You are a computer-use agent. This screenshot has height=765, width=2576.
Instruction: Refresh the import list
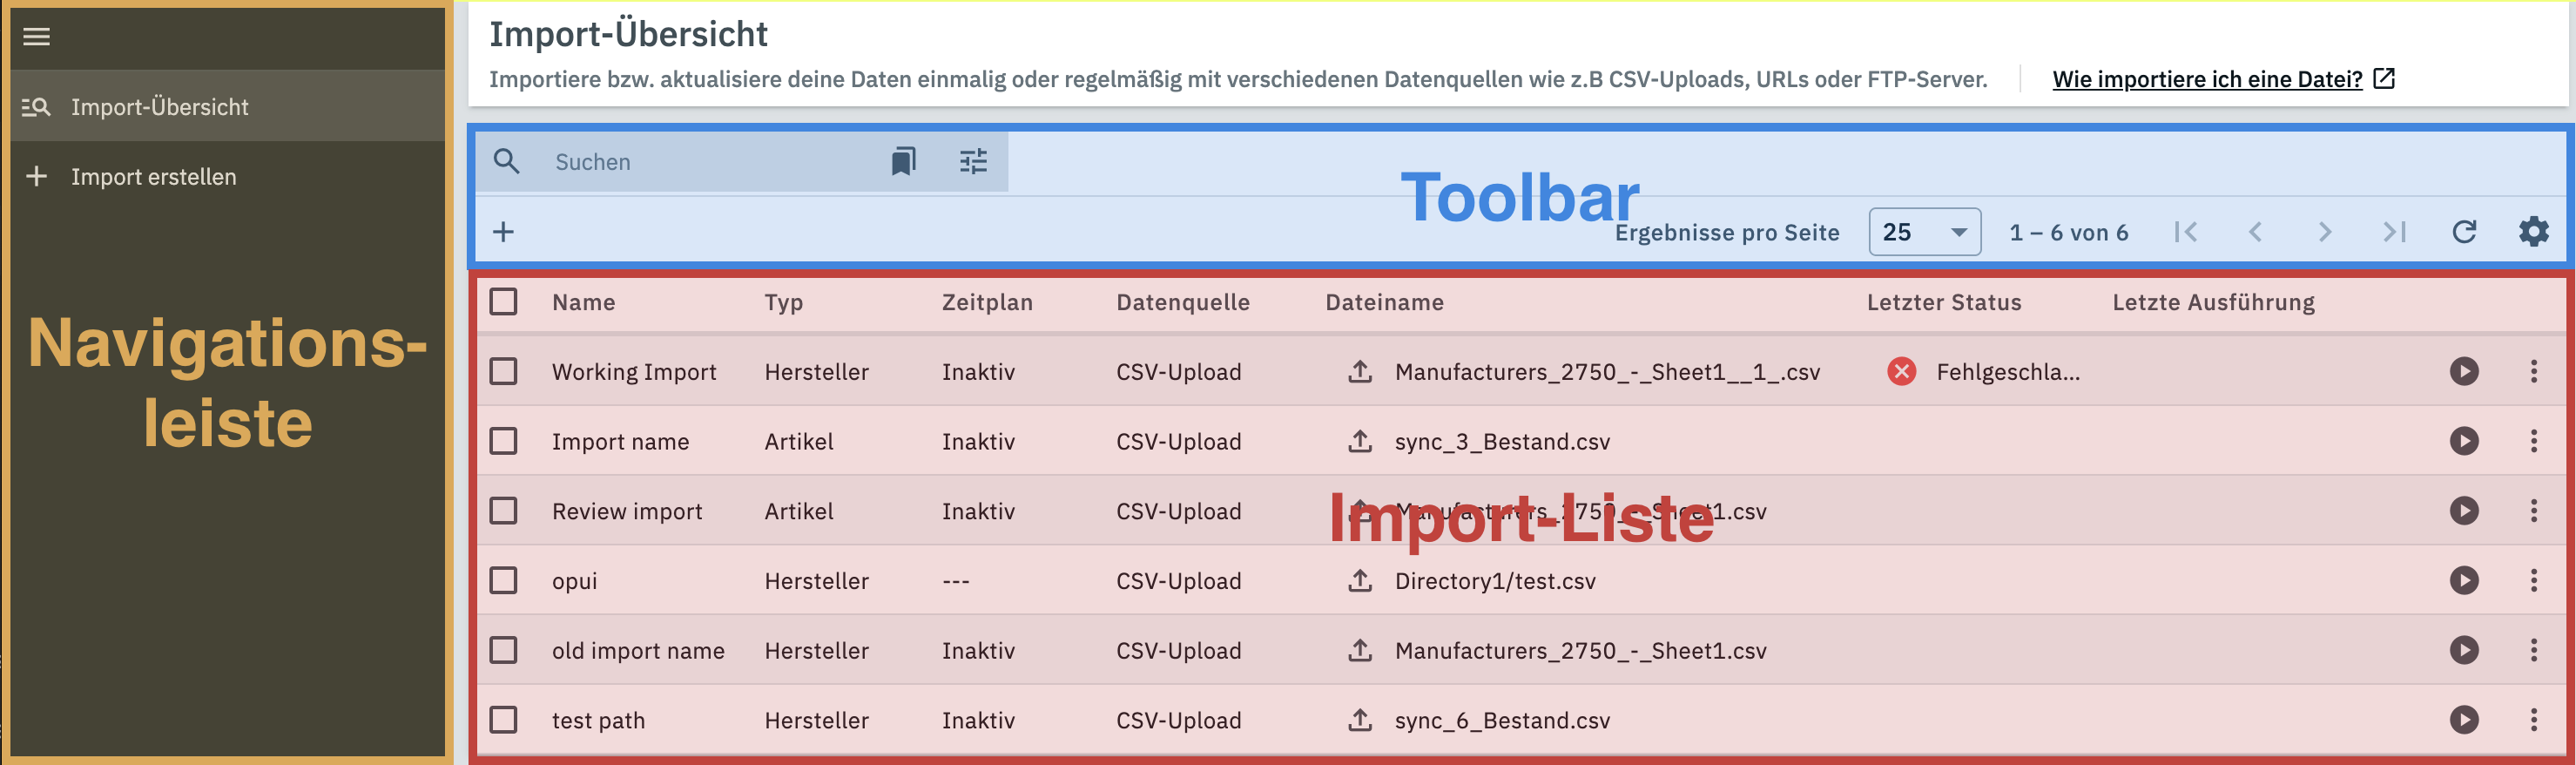2464,232
